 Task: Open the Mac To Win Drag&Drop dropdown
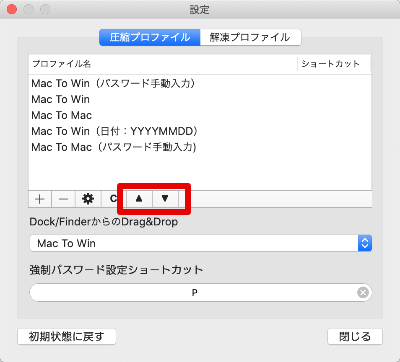coord(201,243)
